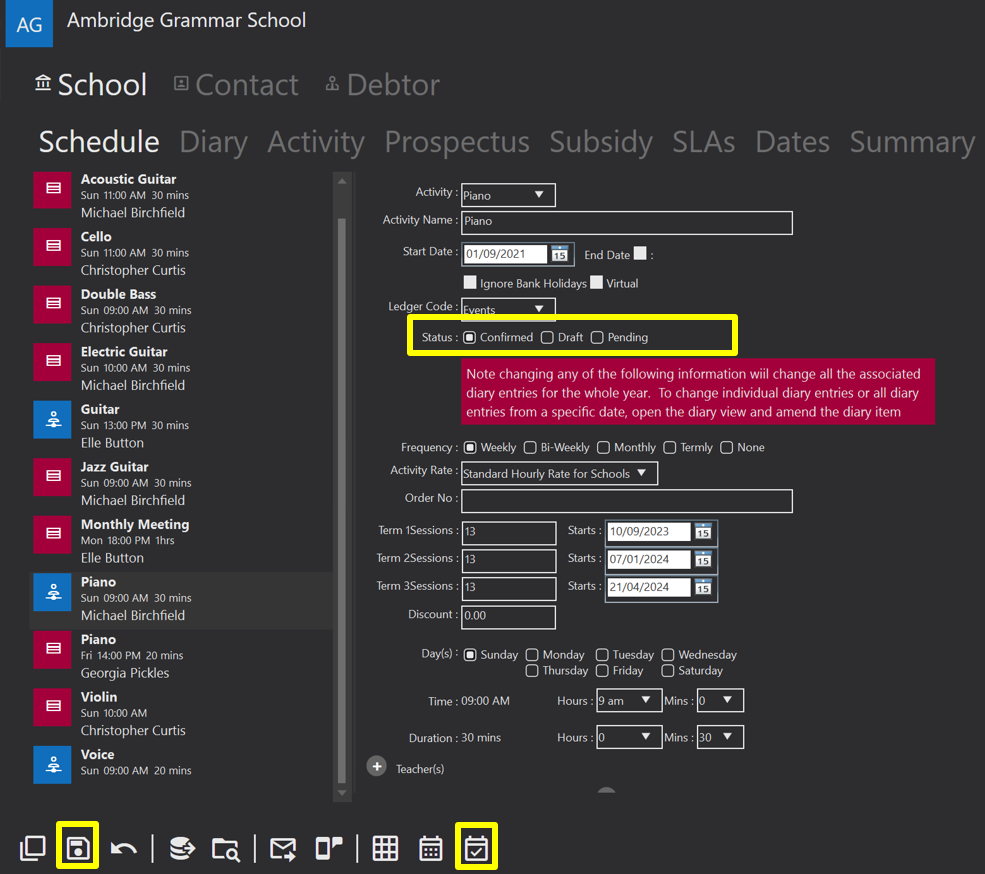Click the database export icon
The image size is (985, 874).
coord(182,848)
